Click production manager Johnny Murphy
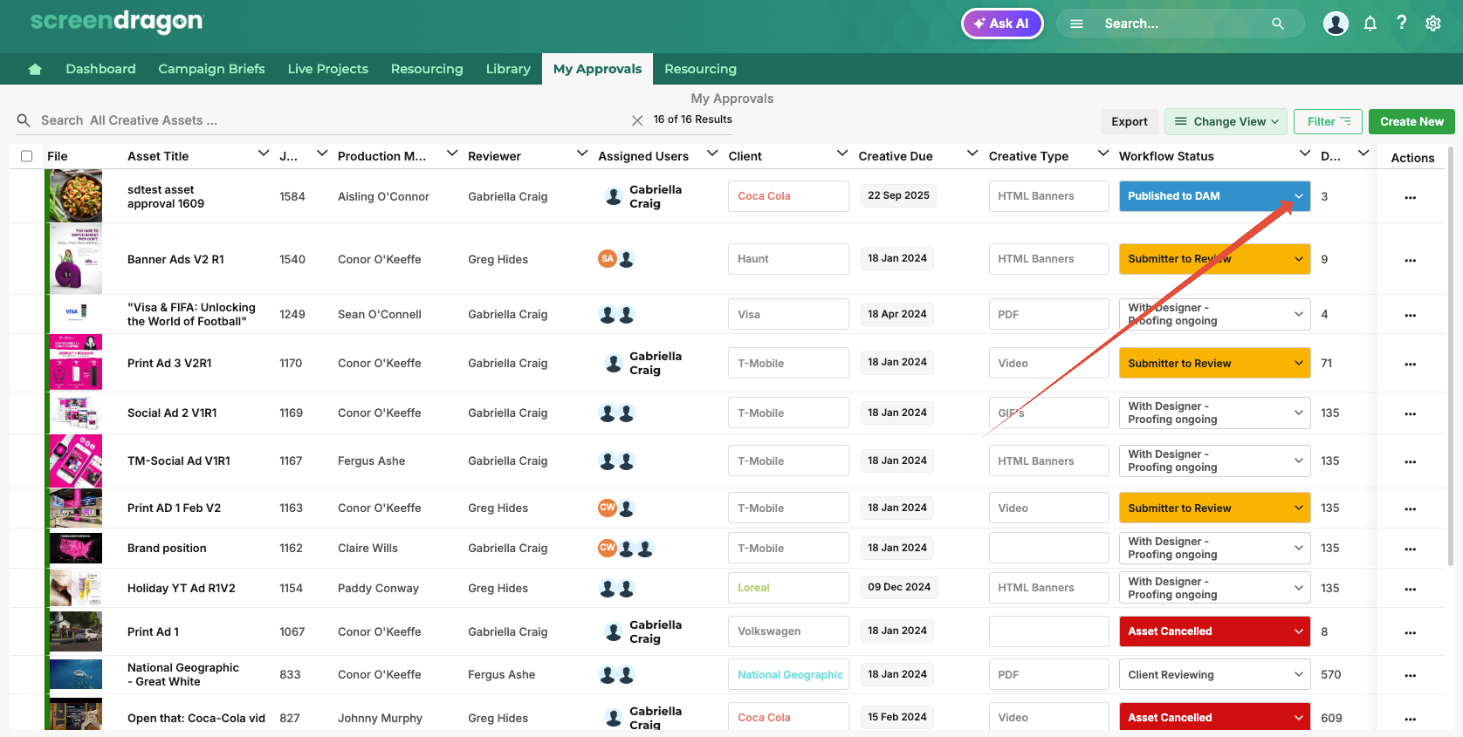The image size is (1463, 737). tap(380, 718)
